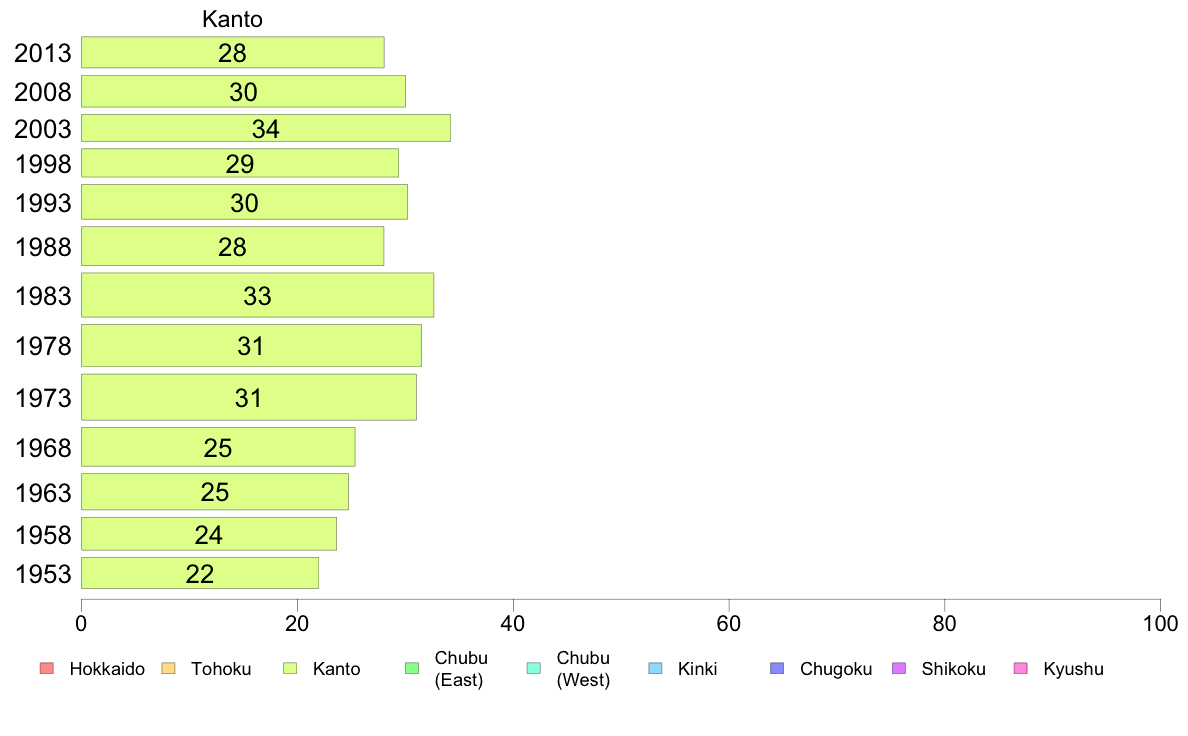Select the 2003 bar showing 34
1188x736 pixels.
pyautogui.click(x=266, y=128)
